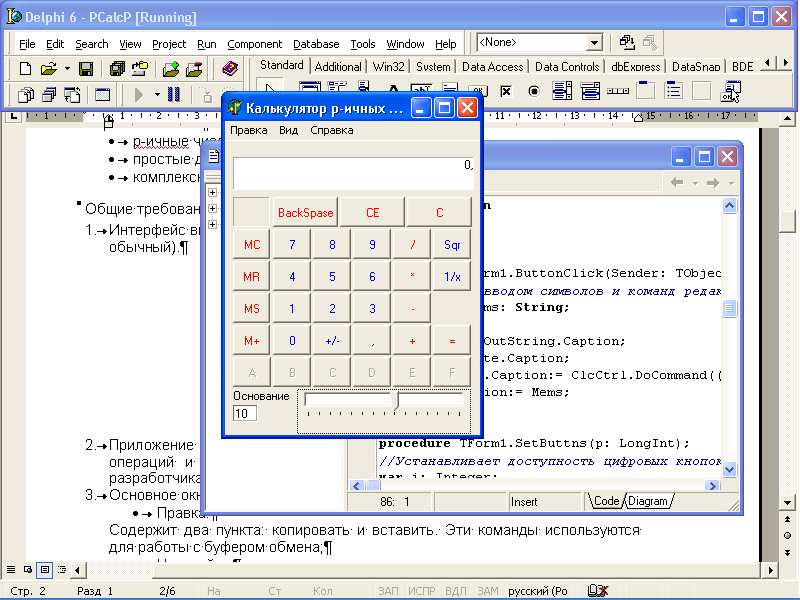Screen dimensions: 800x600
Task: Click Word spelling status book icon
Action: click(x=597, y=590)
